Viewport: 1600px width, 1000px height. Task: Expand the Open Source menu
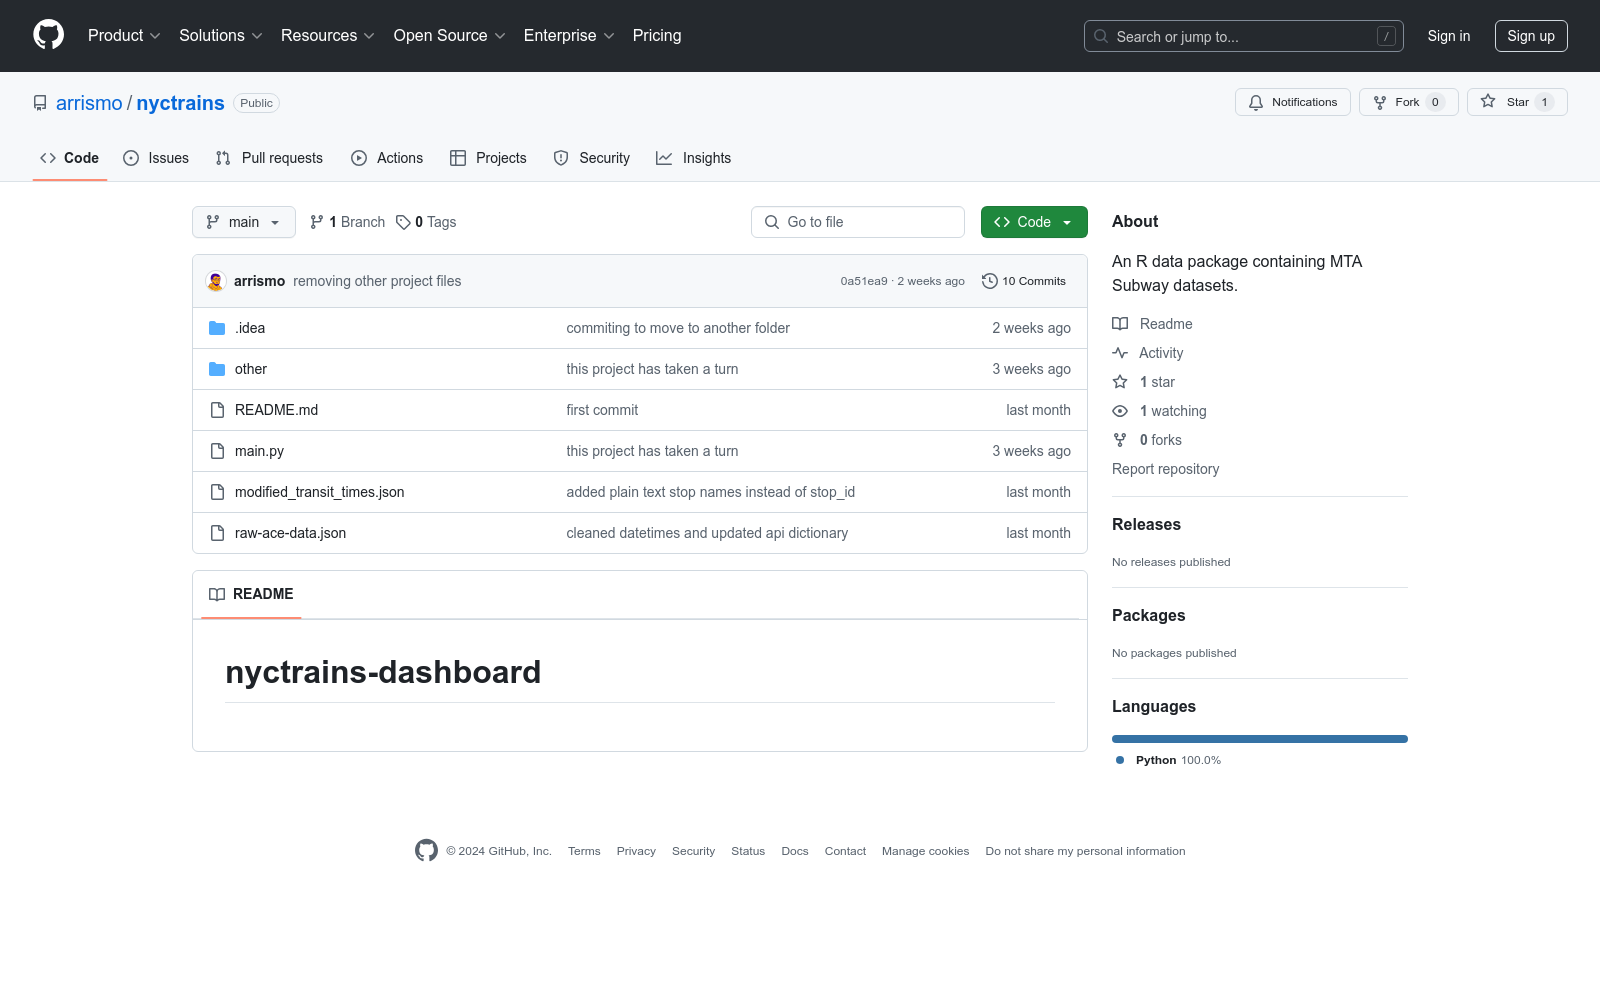tap(450, 36)
